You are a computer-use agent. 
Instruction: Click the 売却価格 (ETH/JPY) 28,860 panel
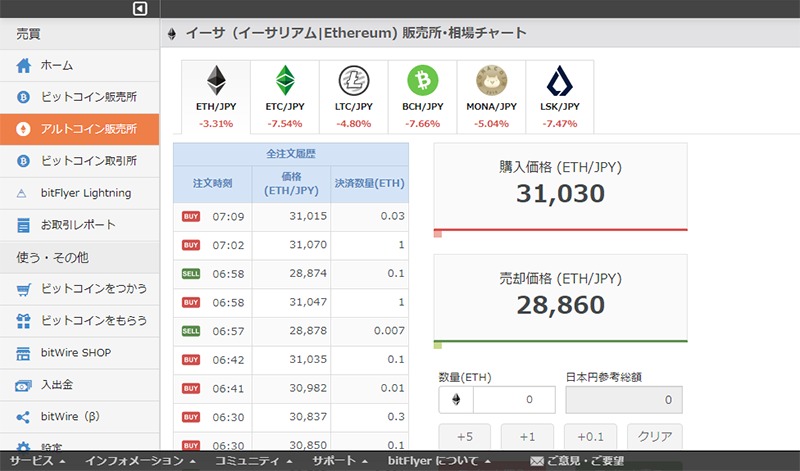560,298
